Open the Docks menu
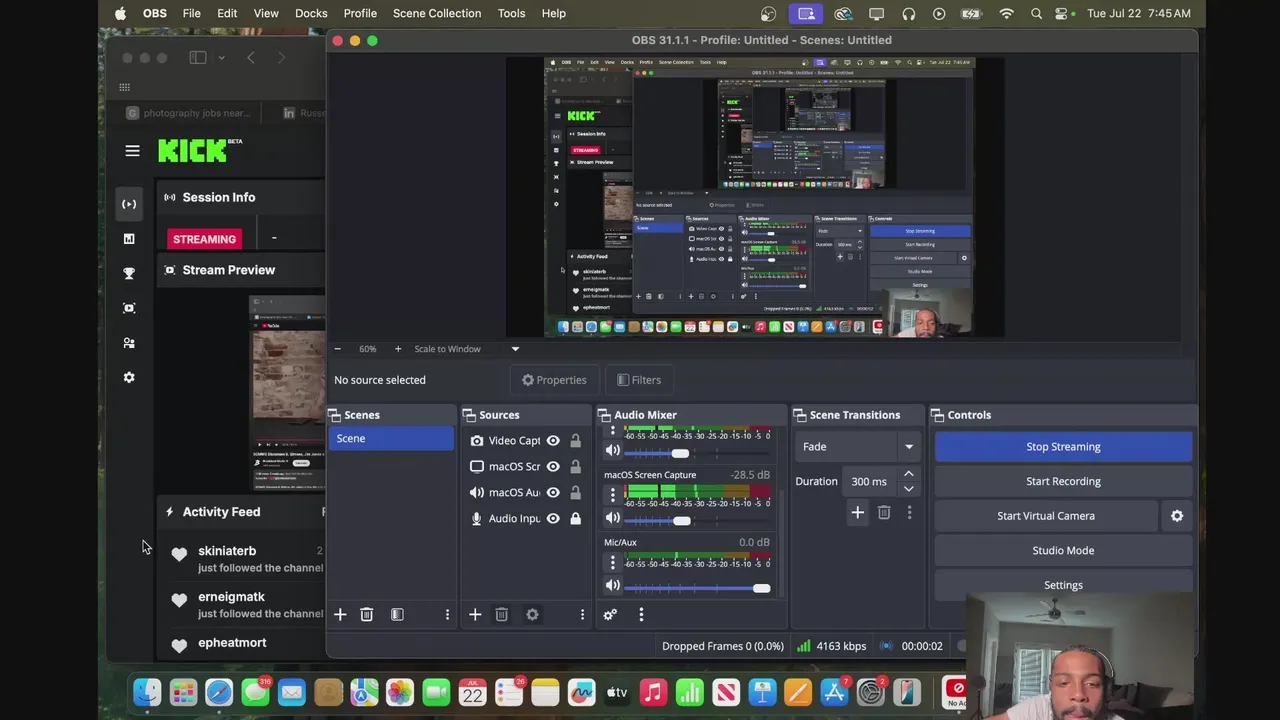The width and height of the screenshot is (1280, 720). click(x=311, y=13)
